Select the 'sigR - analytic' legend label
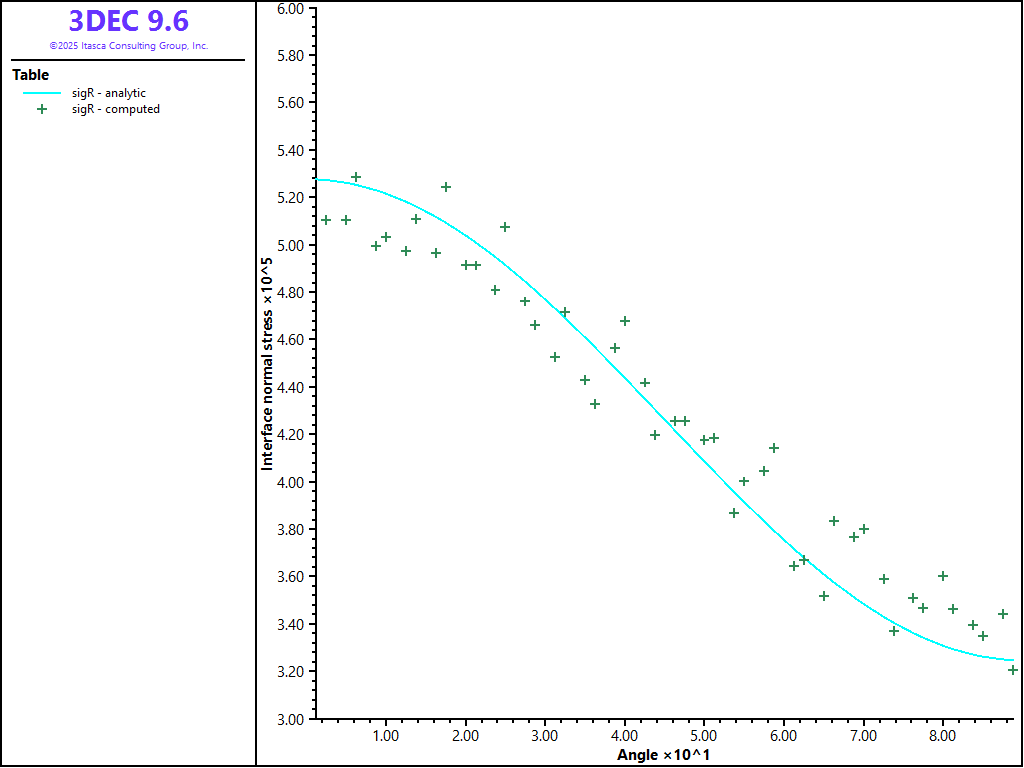This screenshot has height=768, width=1024. pos(108,93)
